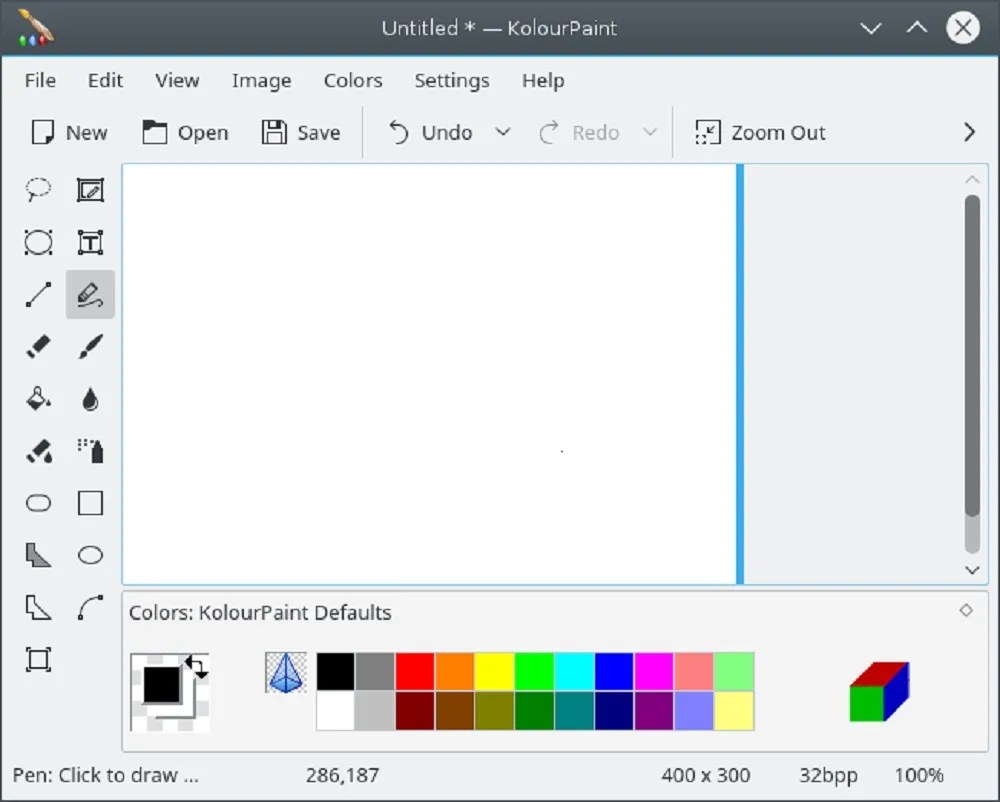Viewport: 1000px width, 802px height.
Task: Select the free-form selection lasso tool
Action: [38, 190]
